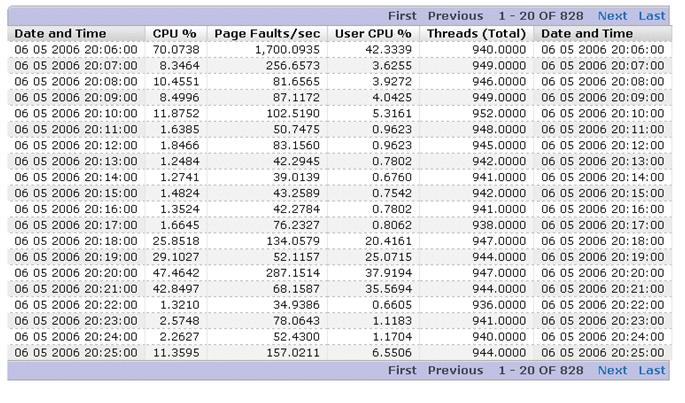Select page faults value 42.2784
Image resolution: width=685 pixels, height=403 pixels.
(296, 209)
